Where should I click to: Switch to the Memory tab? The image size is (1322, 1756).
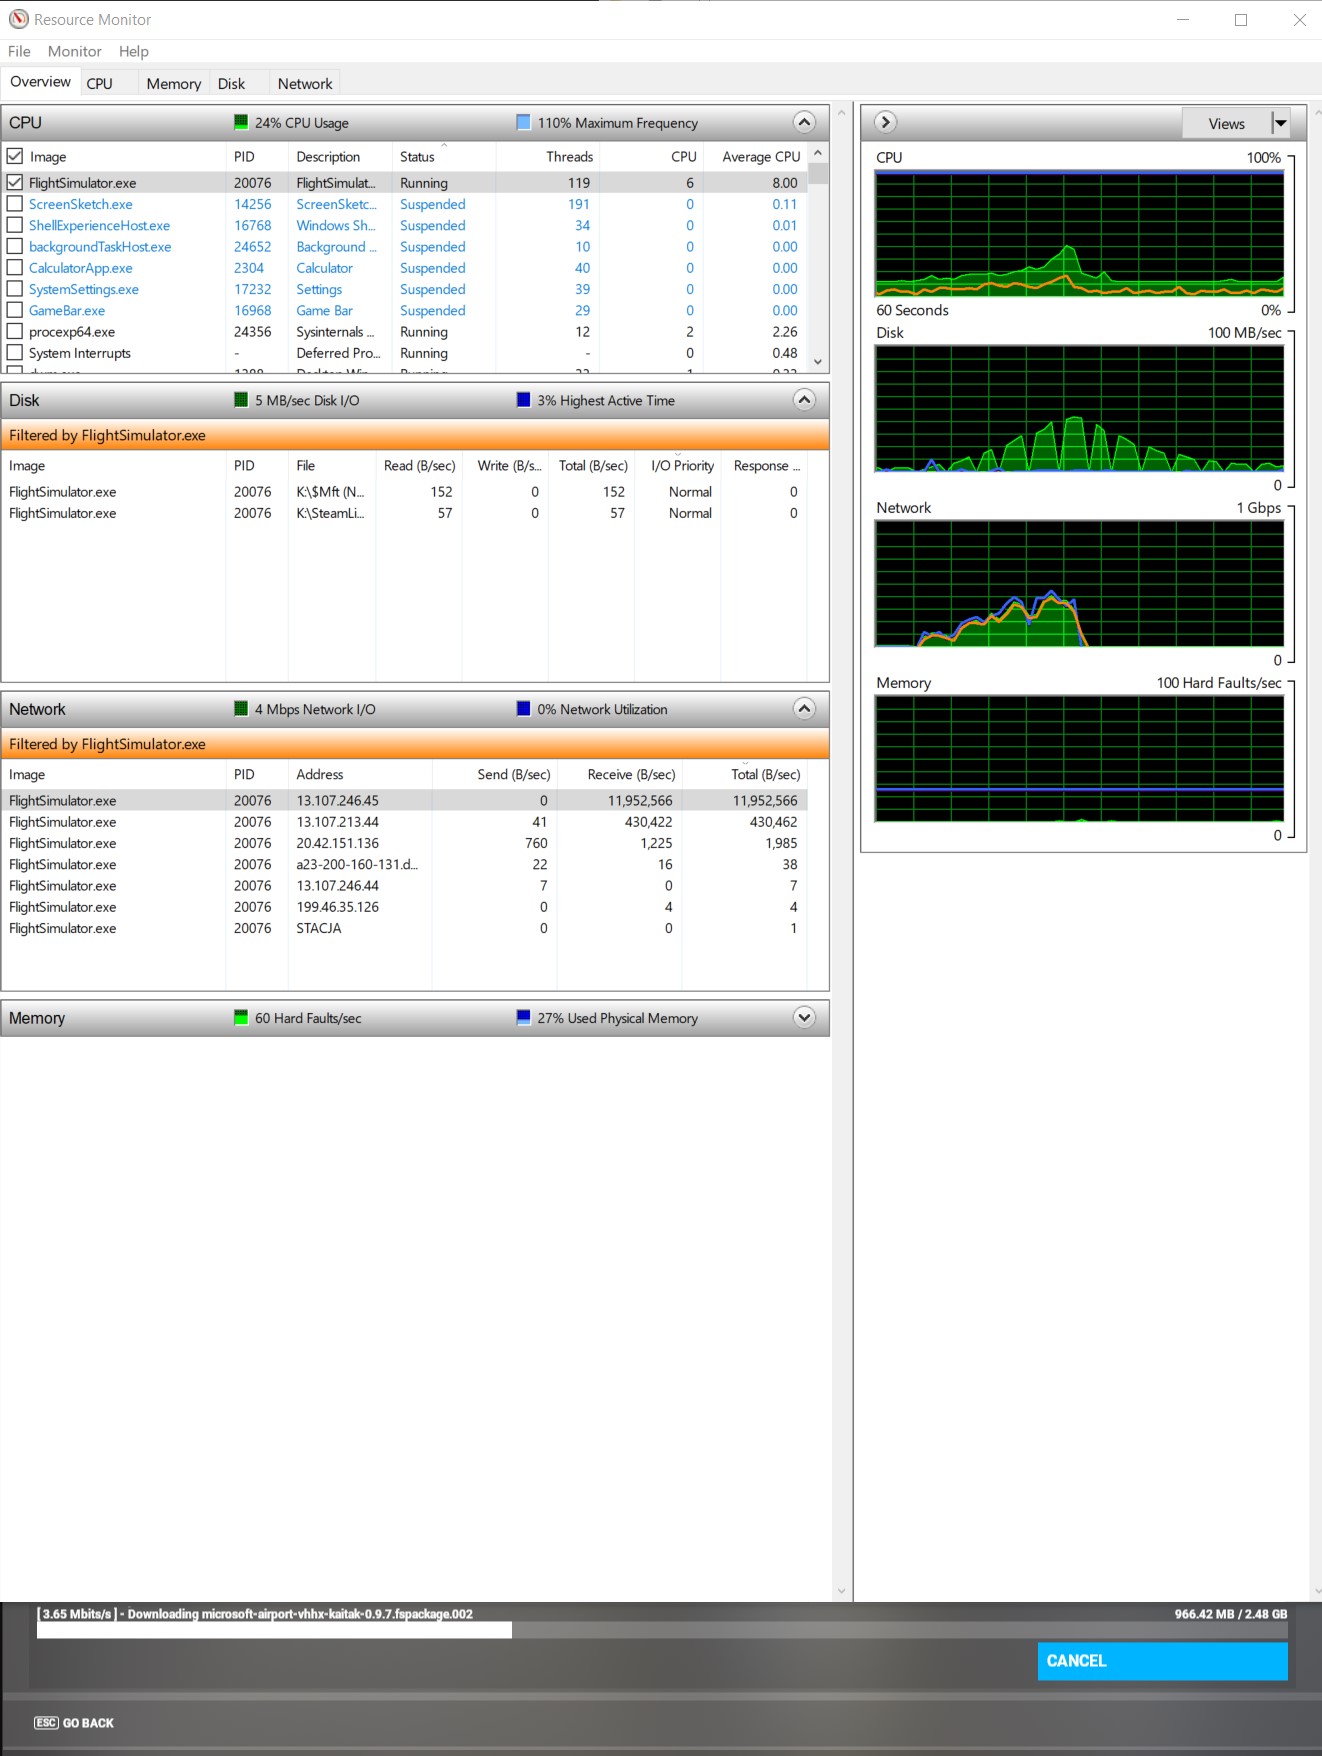tap(174, 84)
